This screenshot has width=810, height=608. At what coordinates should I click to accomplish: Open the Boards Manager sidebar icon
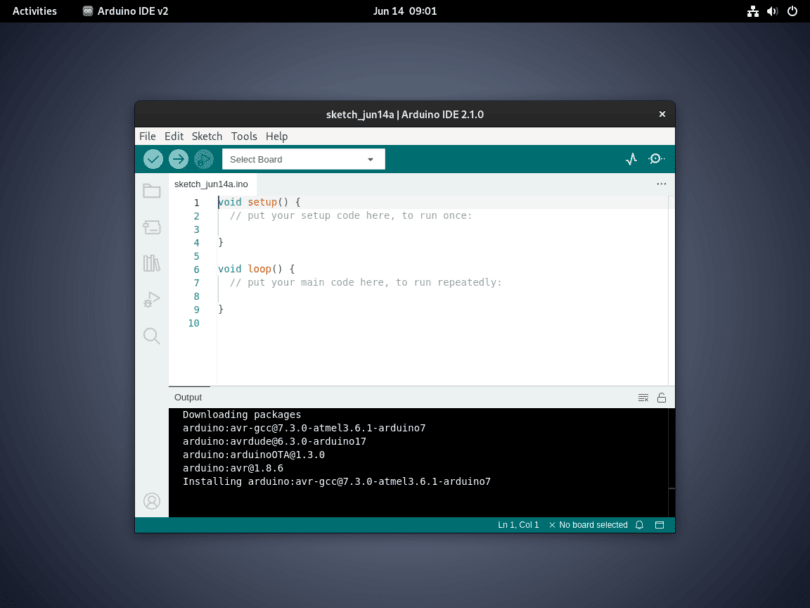[151, 227]
